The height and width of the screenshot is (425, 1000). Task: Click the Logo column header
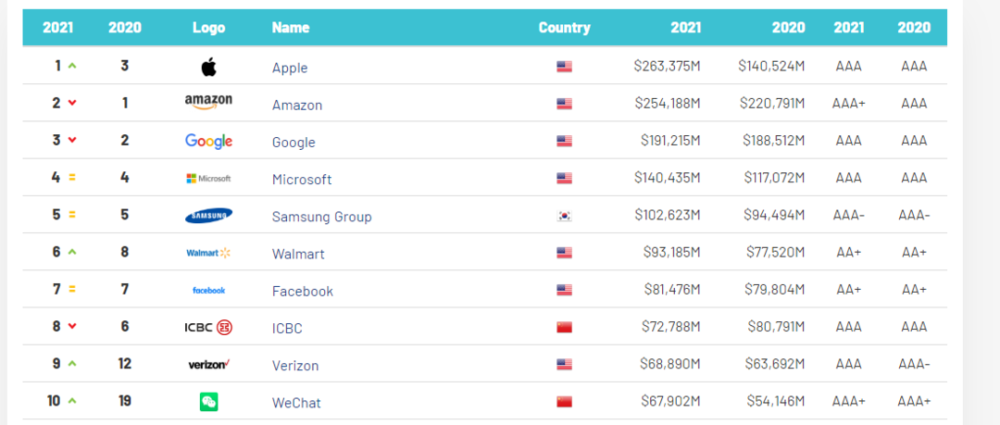[208, 28]
